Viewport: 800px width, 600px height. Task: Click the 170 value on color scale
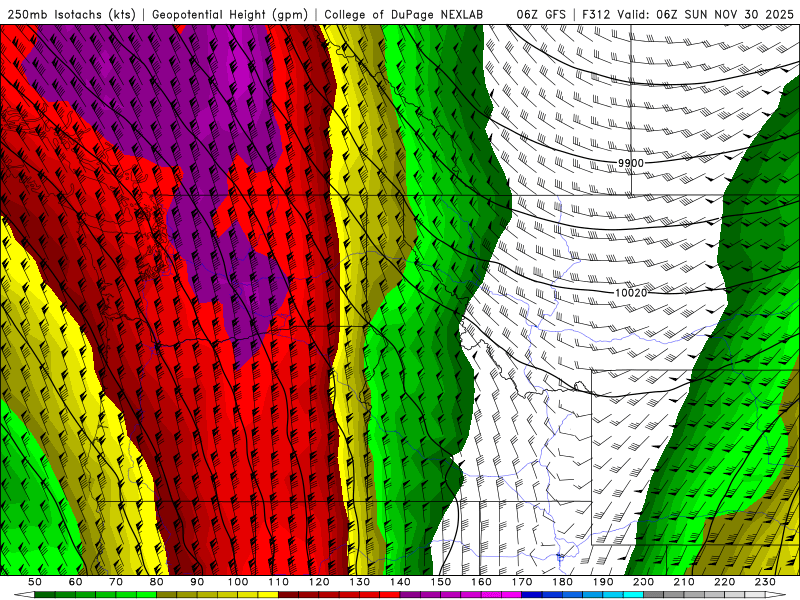(x=521, y=582)
